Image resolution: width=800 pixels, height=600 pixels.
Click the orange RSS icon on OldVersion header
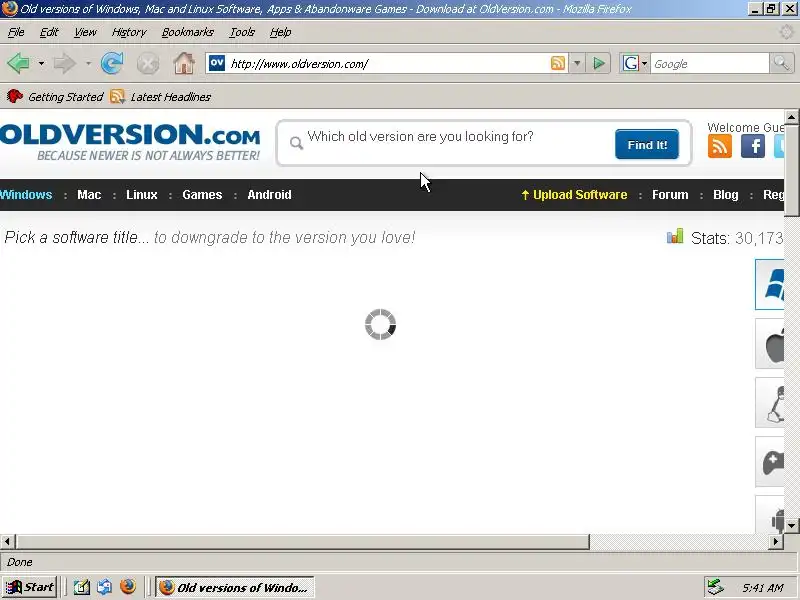(x=719, y=146)
